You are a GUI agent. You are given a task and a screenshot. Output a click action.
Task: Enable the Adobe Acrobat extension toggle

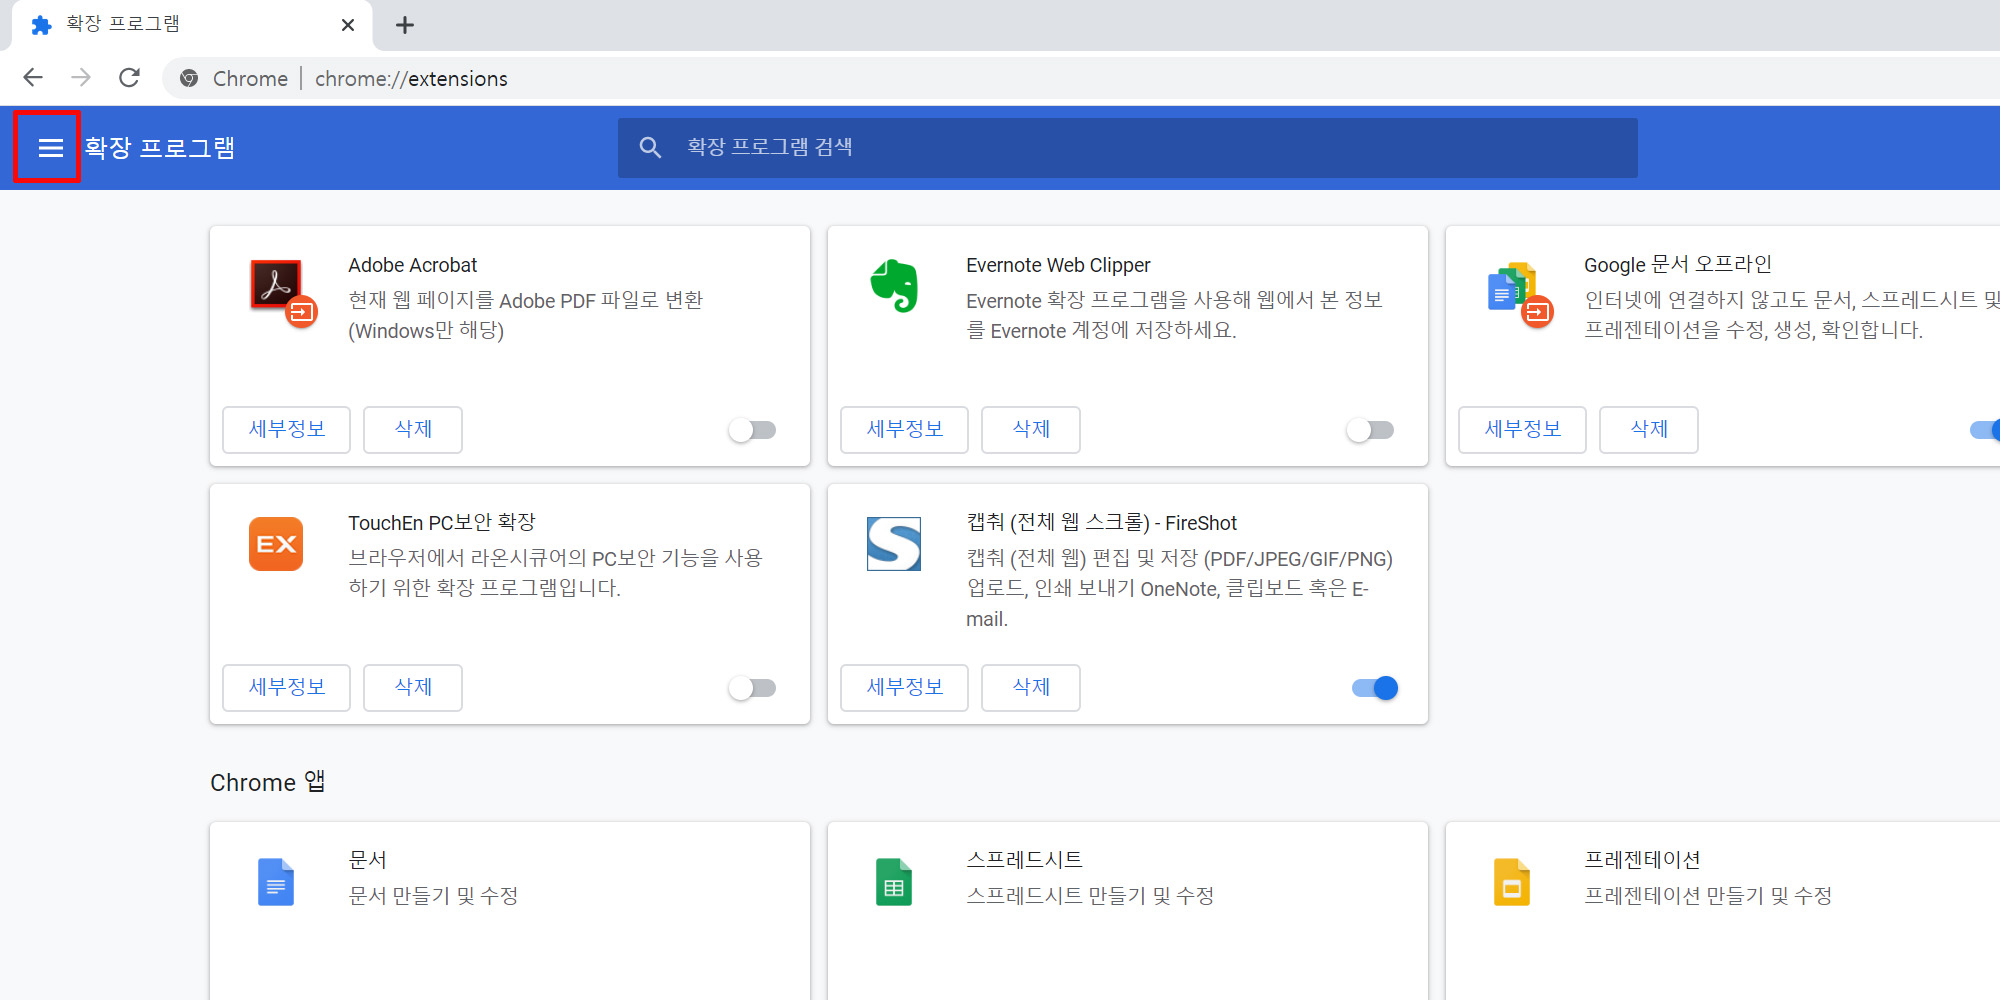click(x=753, y=430)
